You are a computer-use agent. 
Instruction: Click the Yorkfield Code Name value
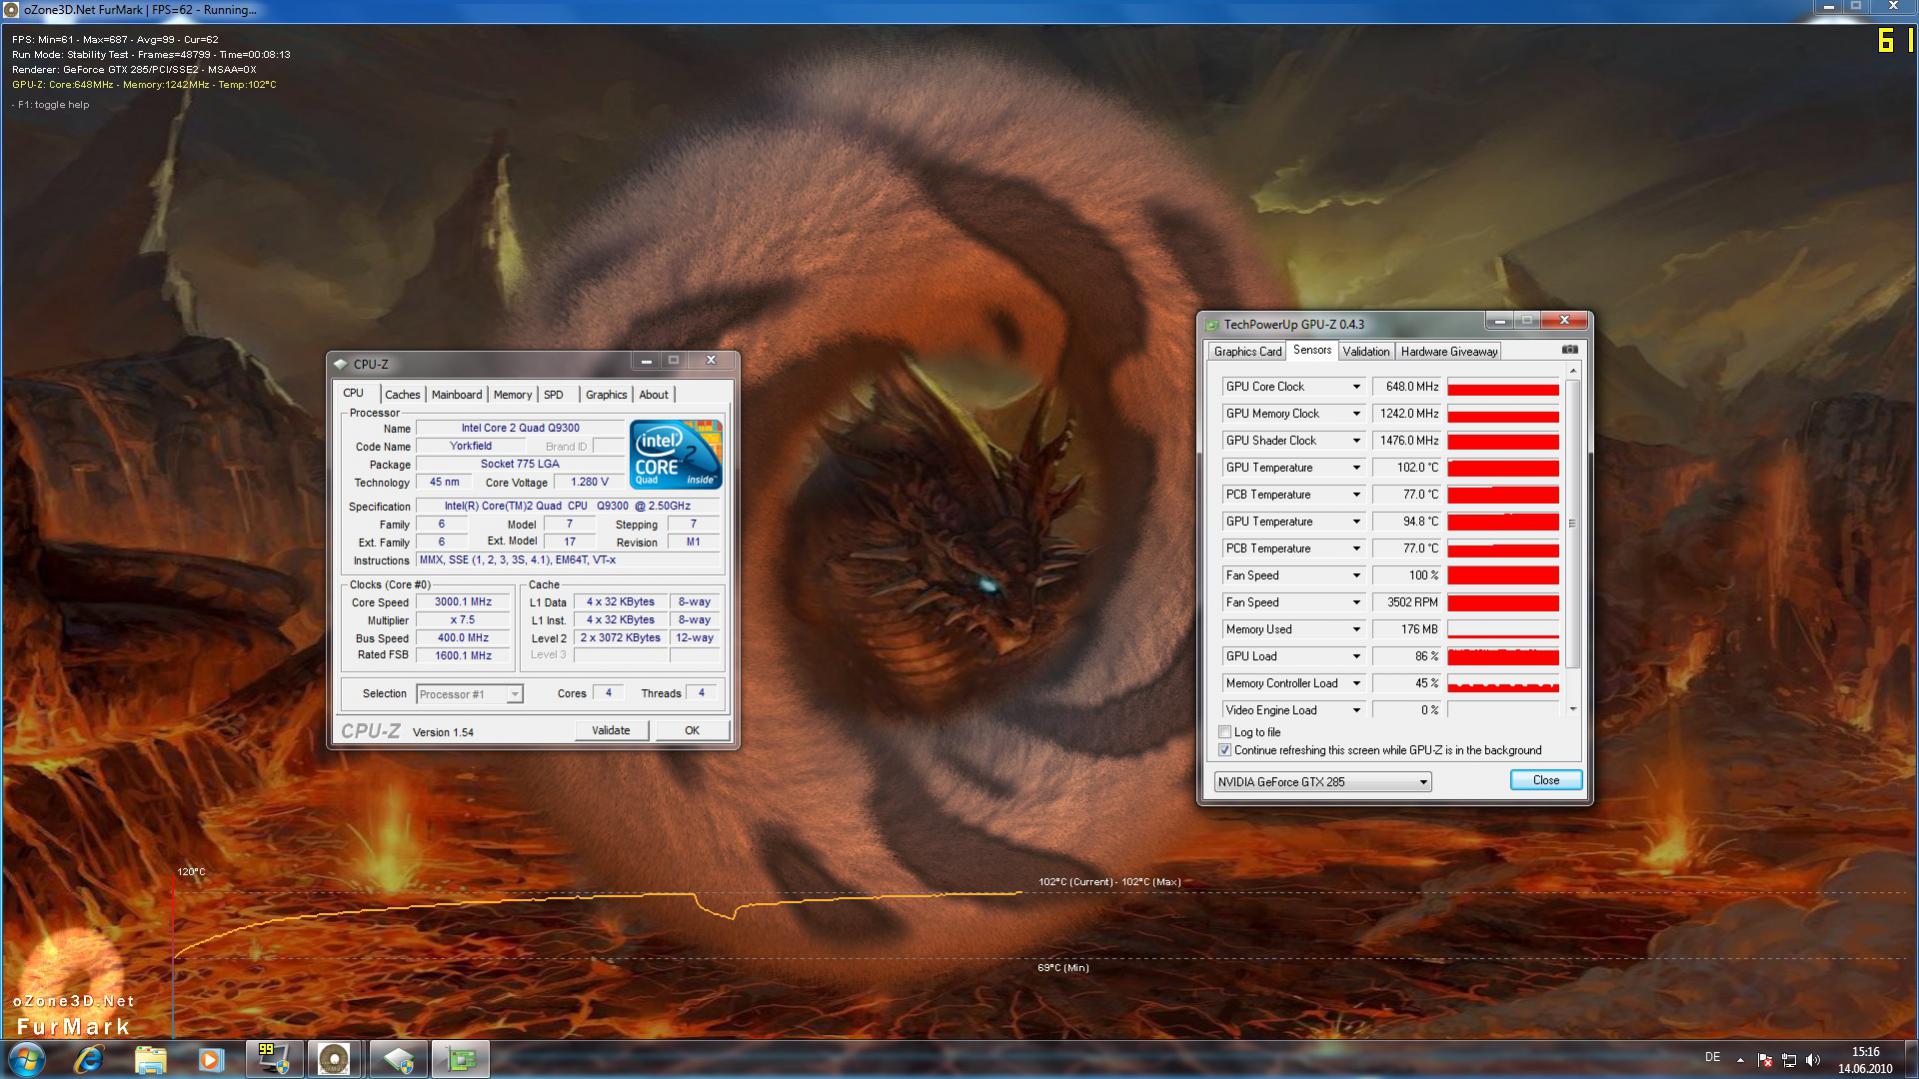pos(470,446)
